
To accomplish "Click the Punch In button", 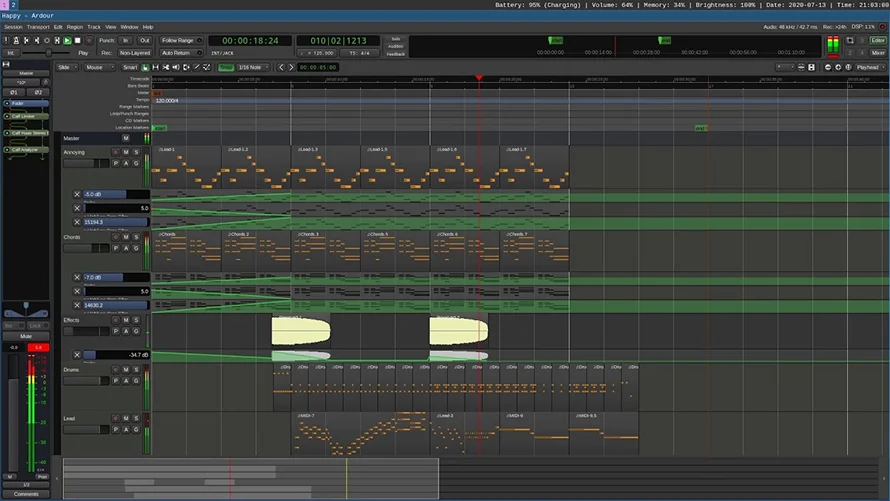I will pos(126,40).
